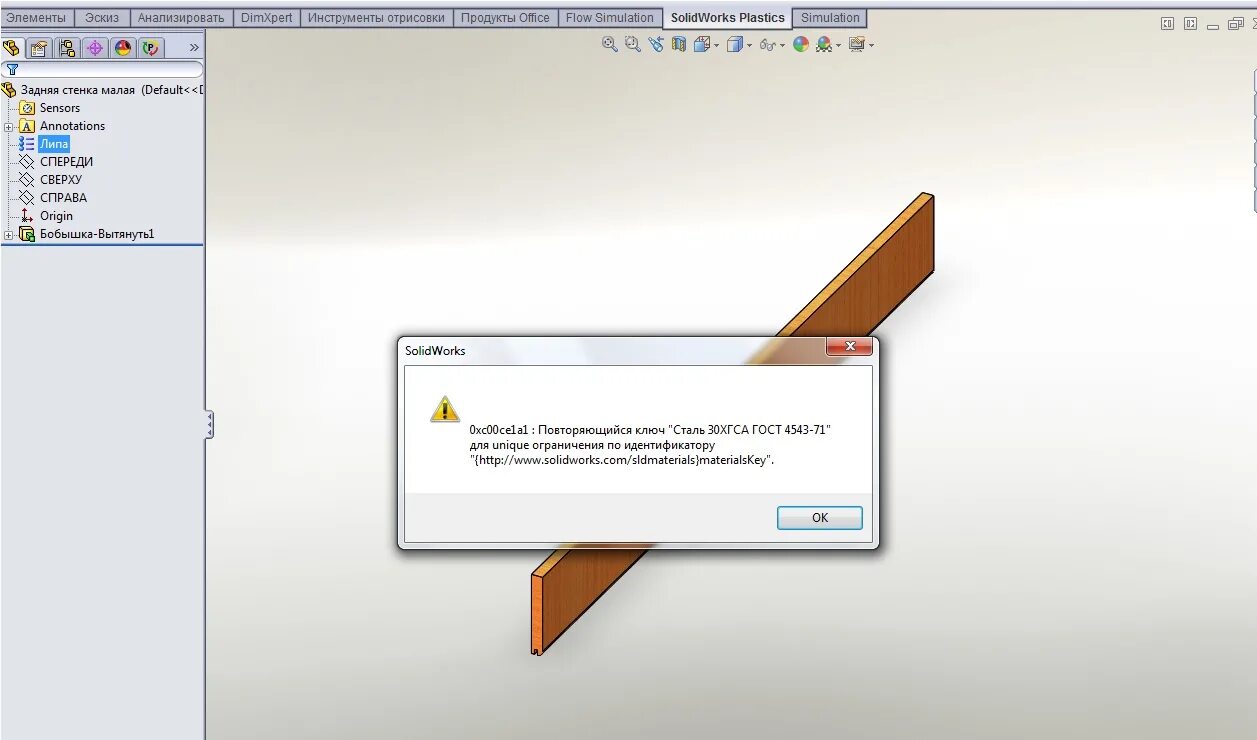Click the Hide/Show Items glasses icon
This screenshot has height=740, width=1257.
pos(767,44)
